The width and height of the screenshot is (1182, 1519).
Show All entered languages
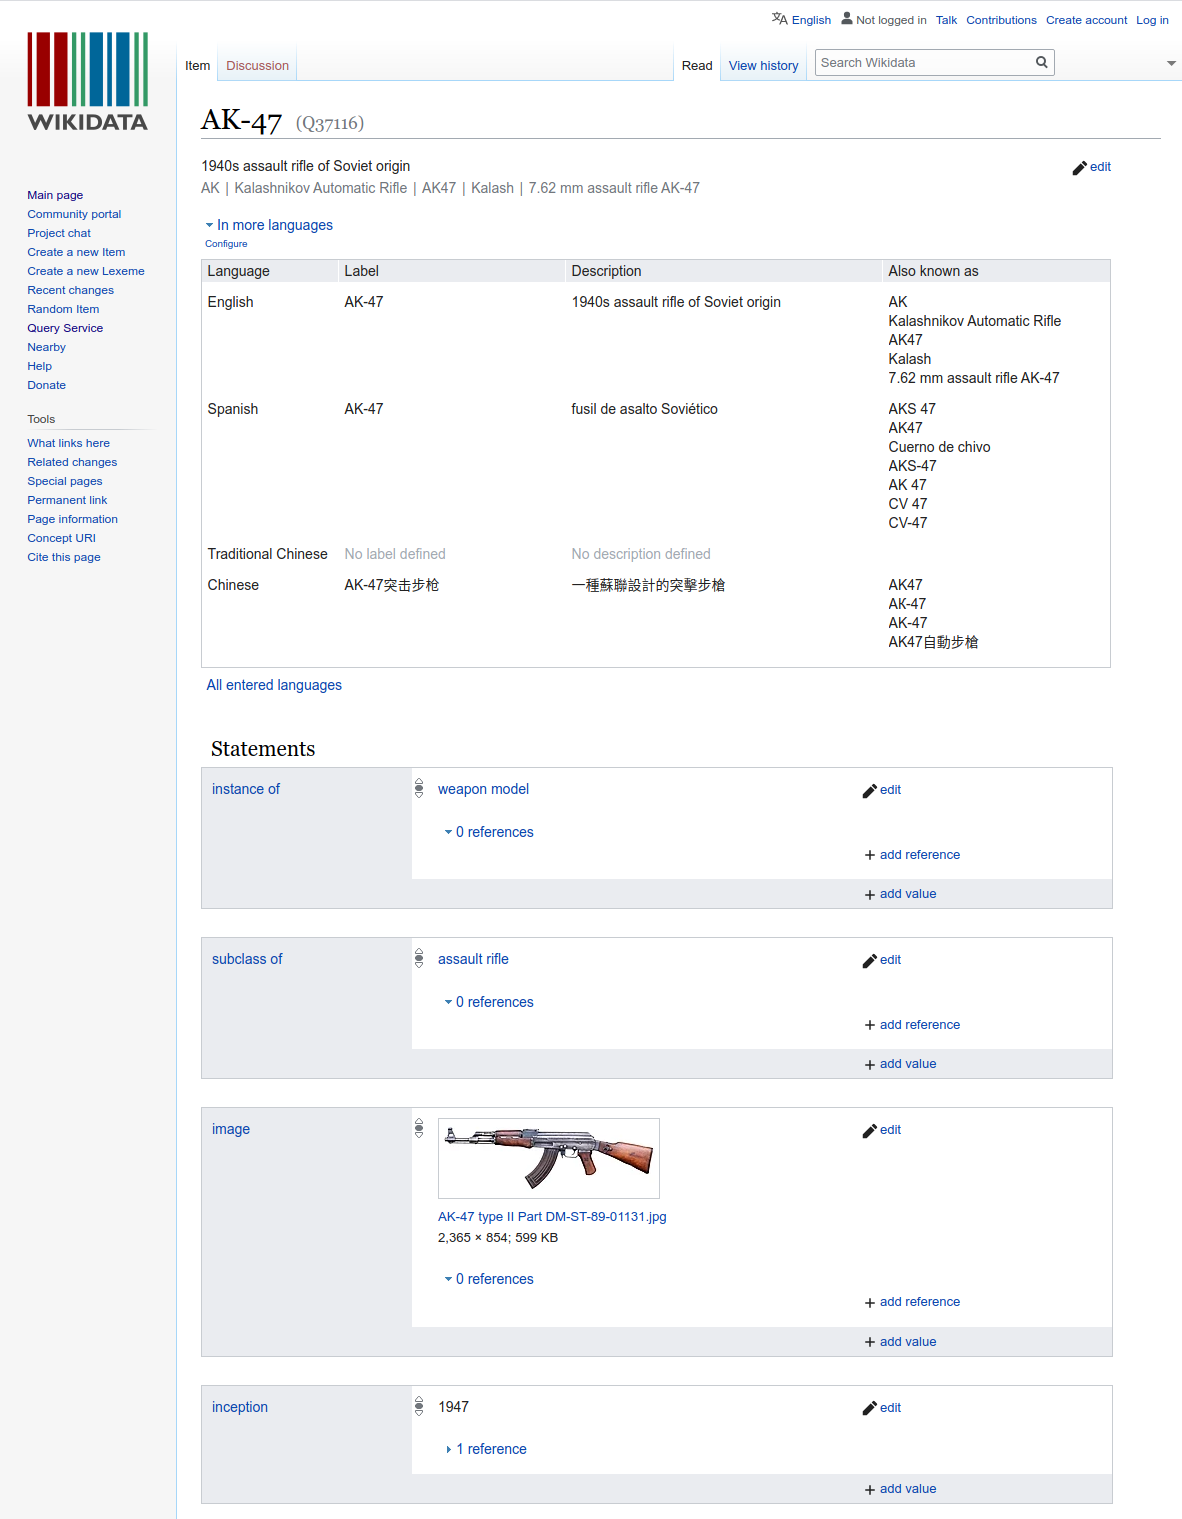tap(274, 685)
